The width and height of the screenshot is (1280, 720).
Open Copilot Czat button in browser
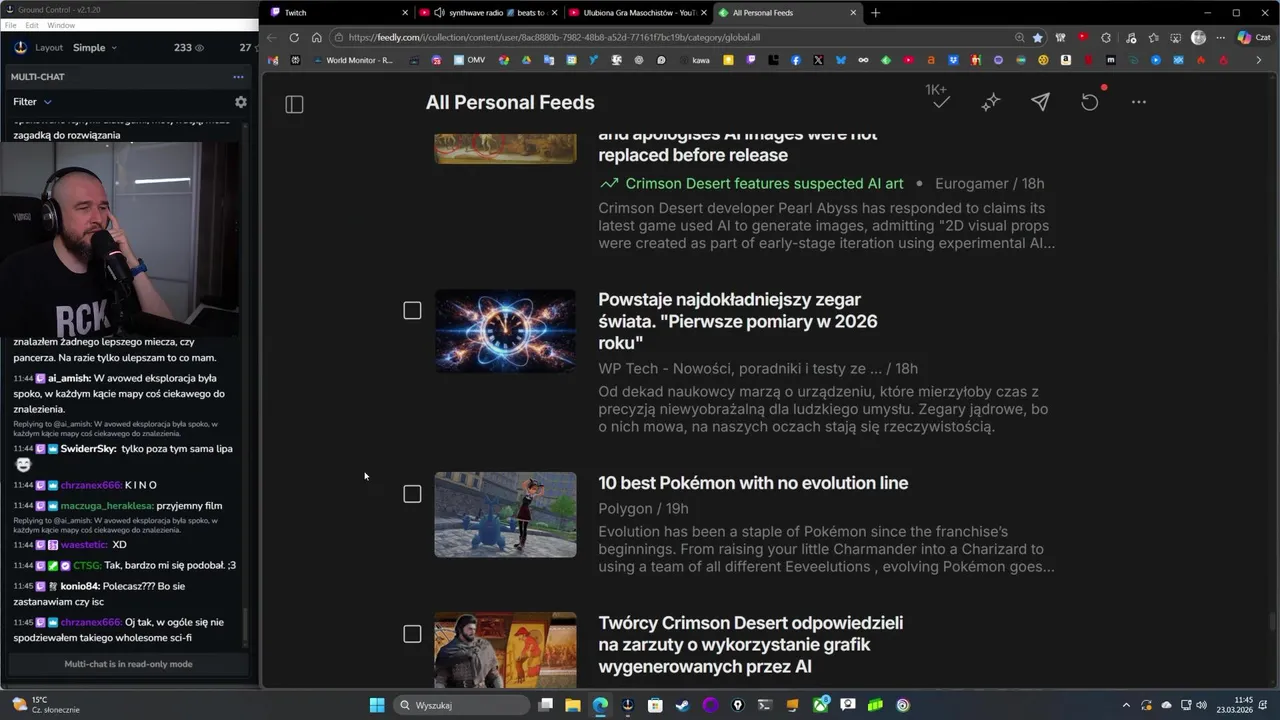1253,37
